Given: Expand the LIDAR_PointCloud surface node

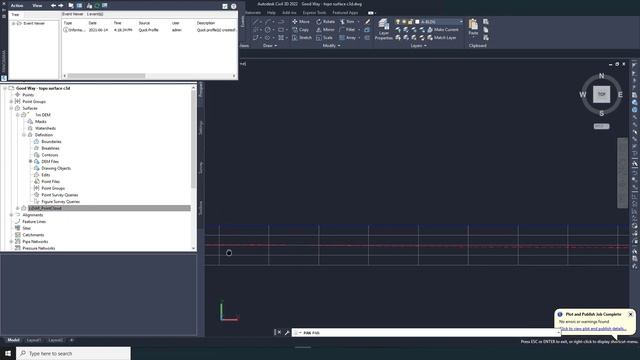Looking at the screenshot, I should pyautogui.click(x=18, y=208).
